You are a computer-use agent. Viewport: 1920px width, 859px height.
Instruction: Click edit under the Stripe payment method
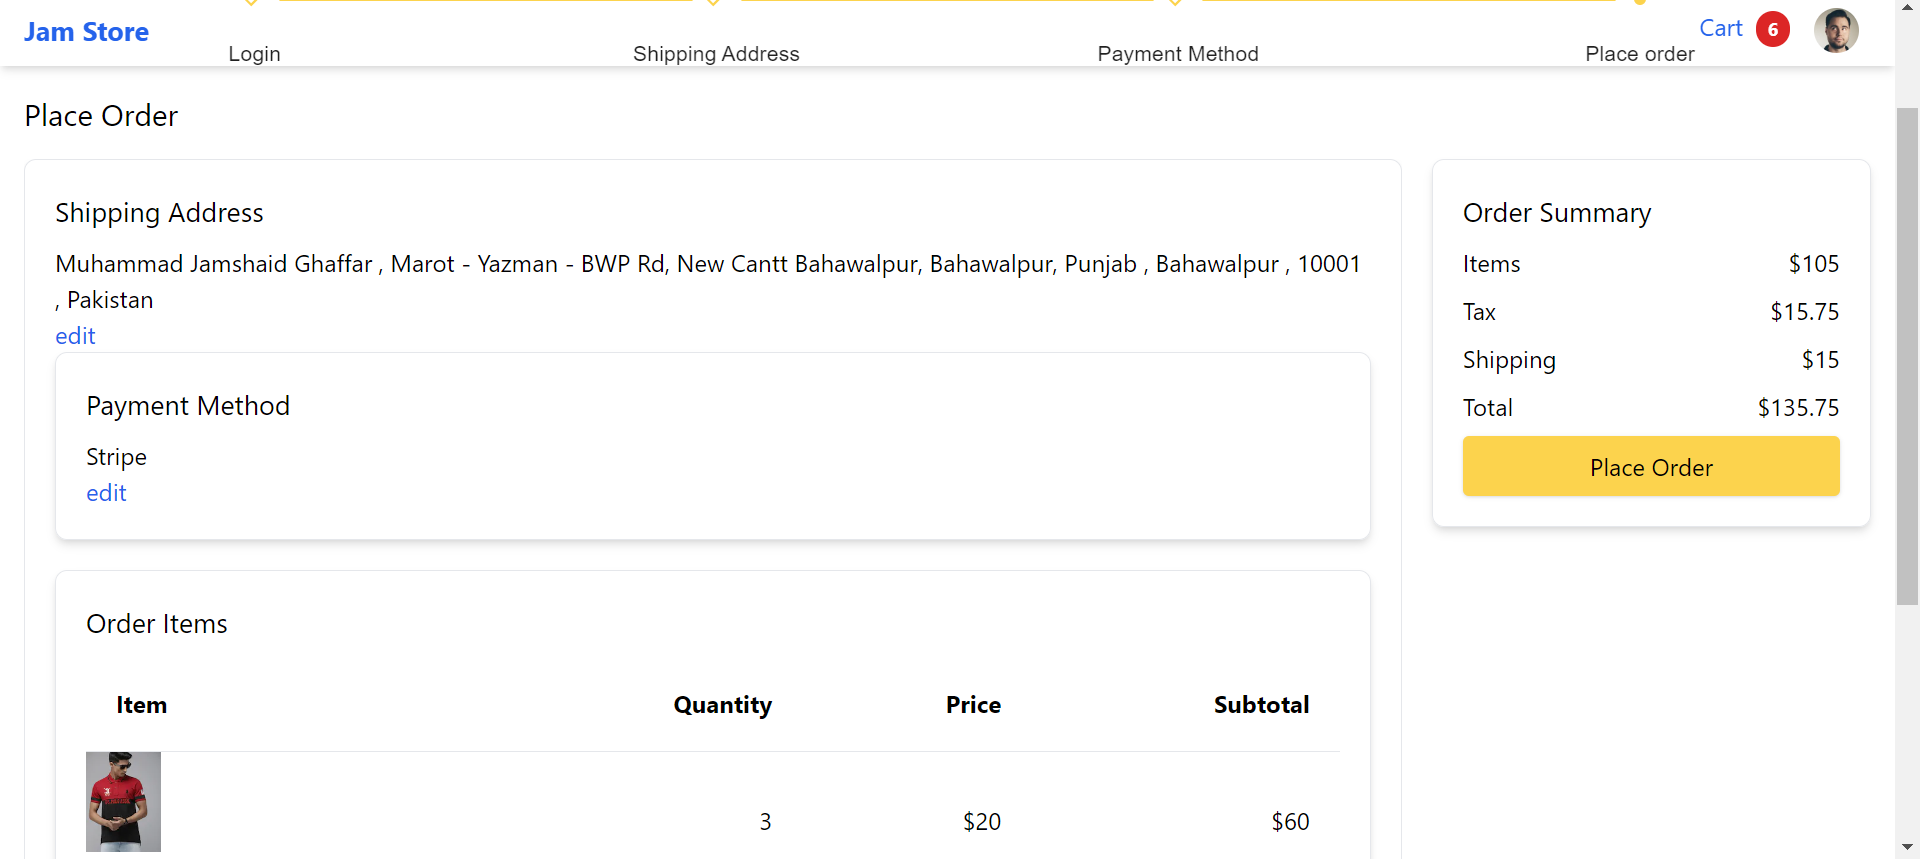tap(106, 493)
